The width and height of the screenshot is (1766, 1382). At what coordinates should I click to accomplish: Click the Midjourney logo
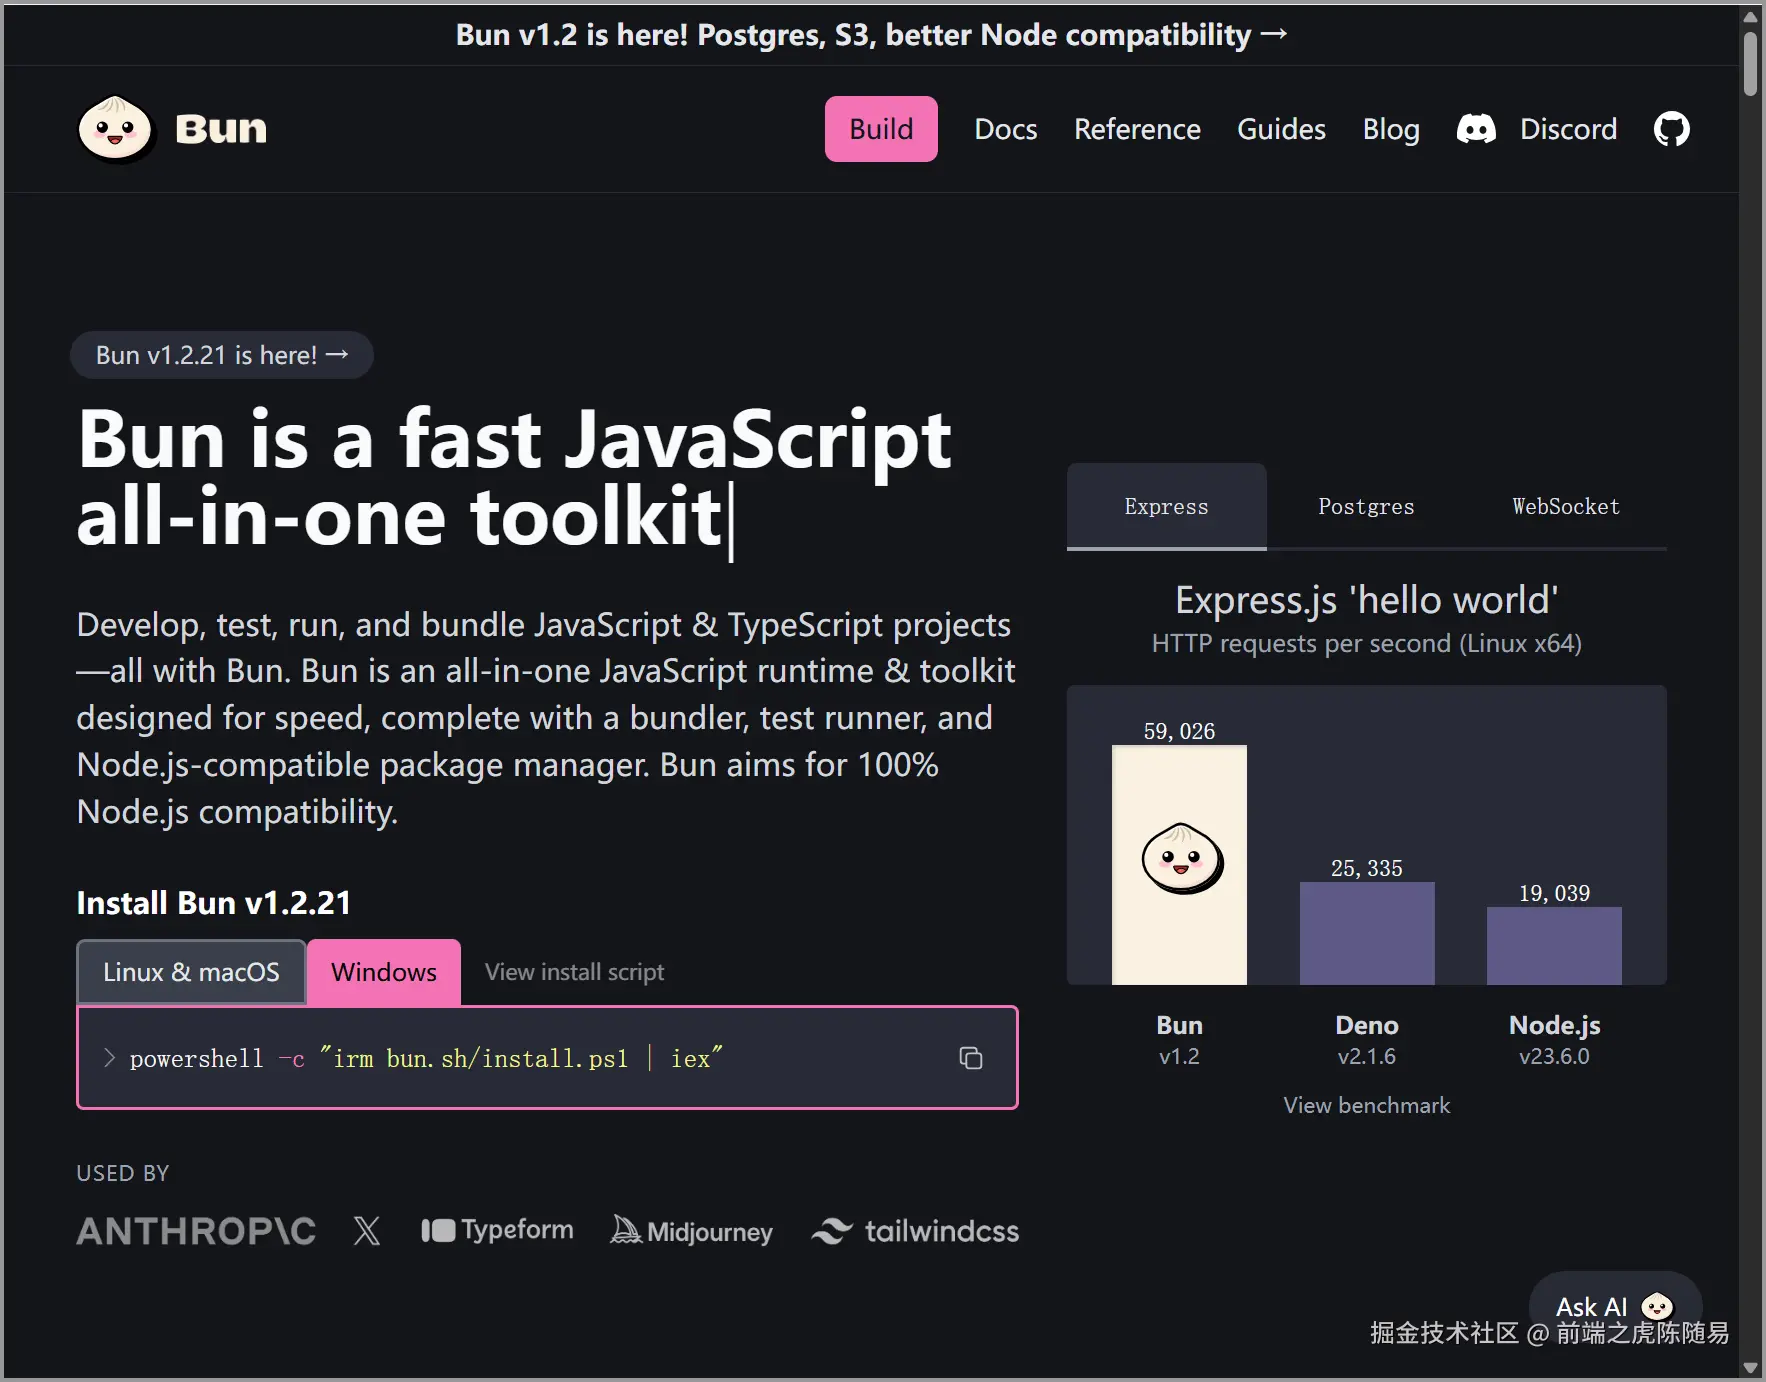click(x=692, y=1231)
